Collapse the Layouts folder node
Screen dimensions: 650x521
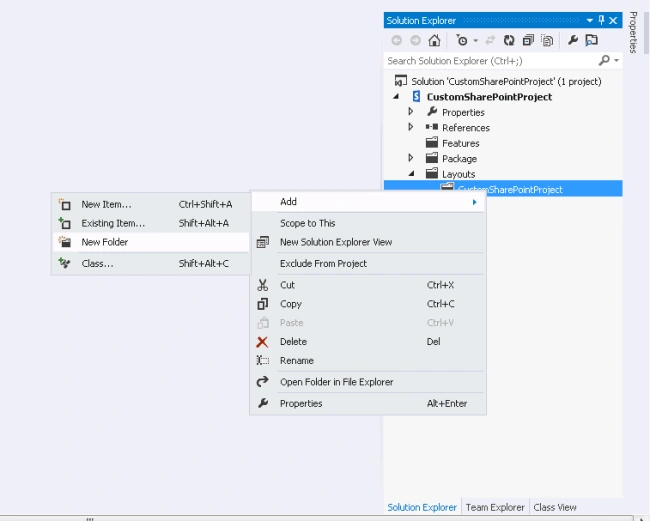(x=411, y=174)
